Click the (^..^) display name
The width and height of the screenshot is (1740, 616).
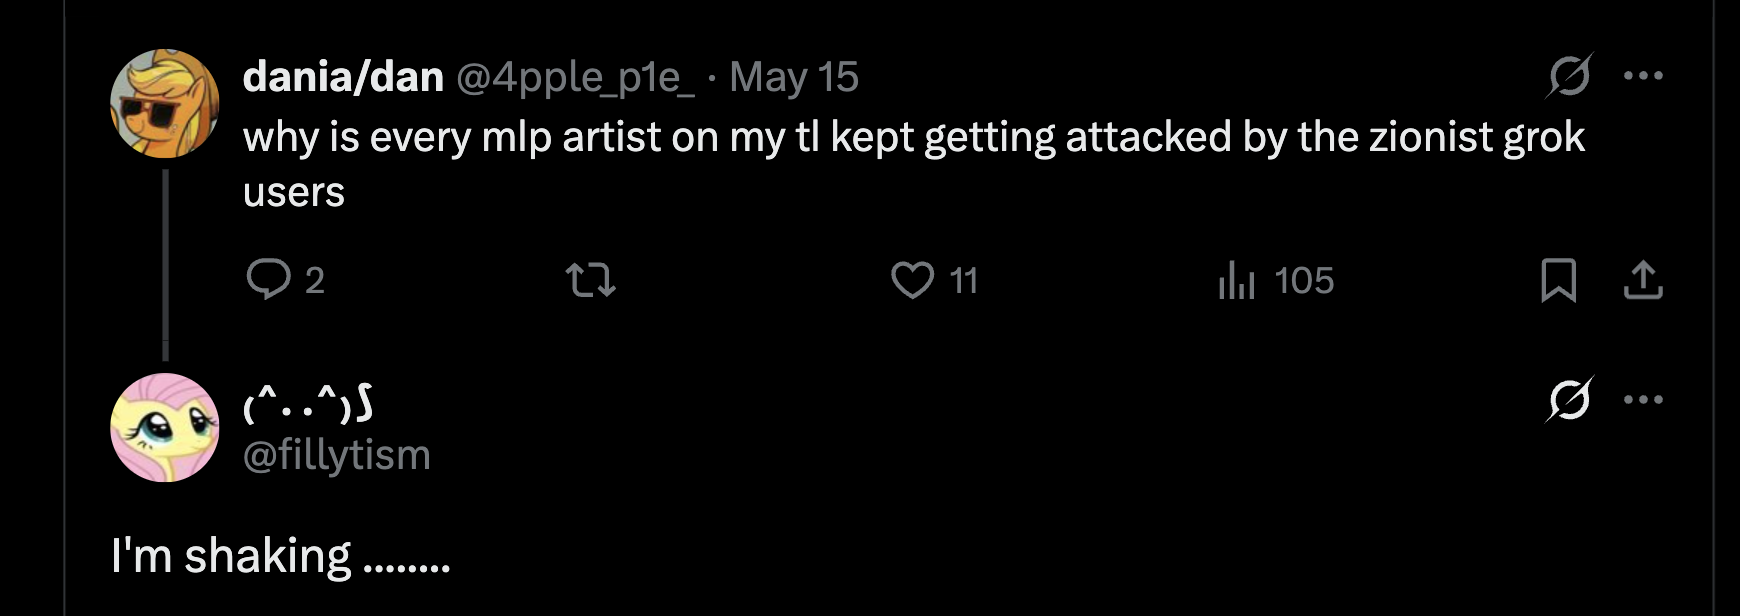pyautogui.click(x=308, y=404)
